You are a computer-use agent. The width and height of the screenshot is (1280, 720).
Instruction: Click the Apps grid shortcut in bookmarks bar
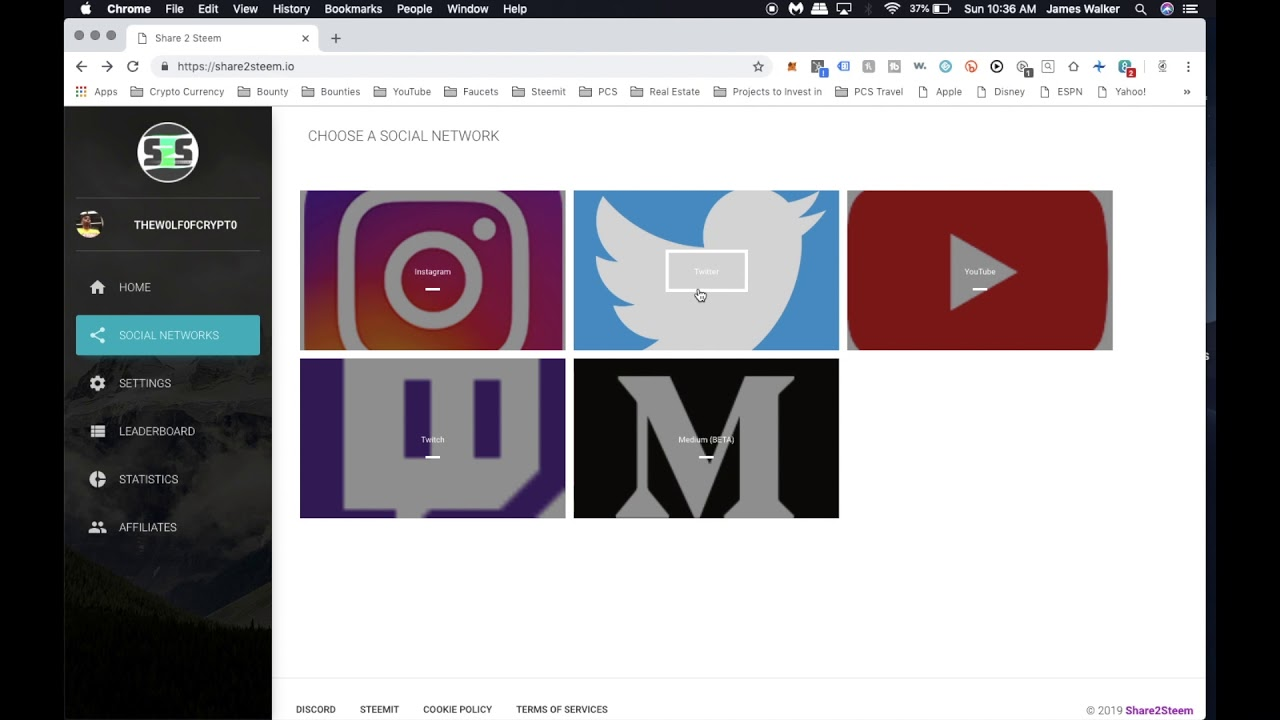coord(97,92)
